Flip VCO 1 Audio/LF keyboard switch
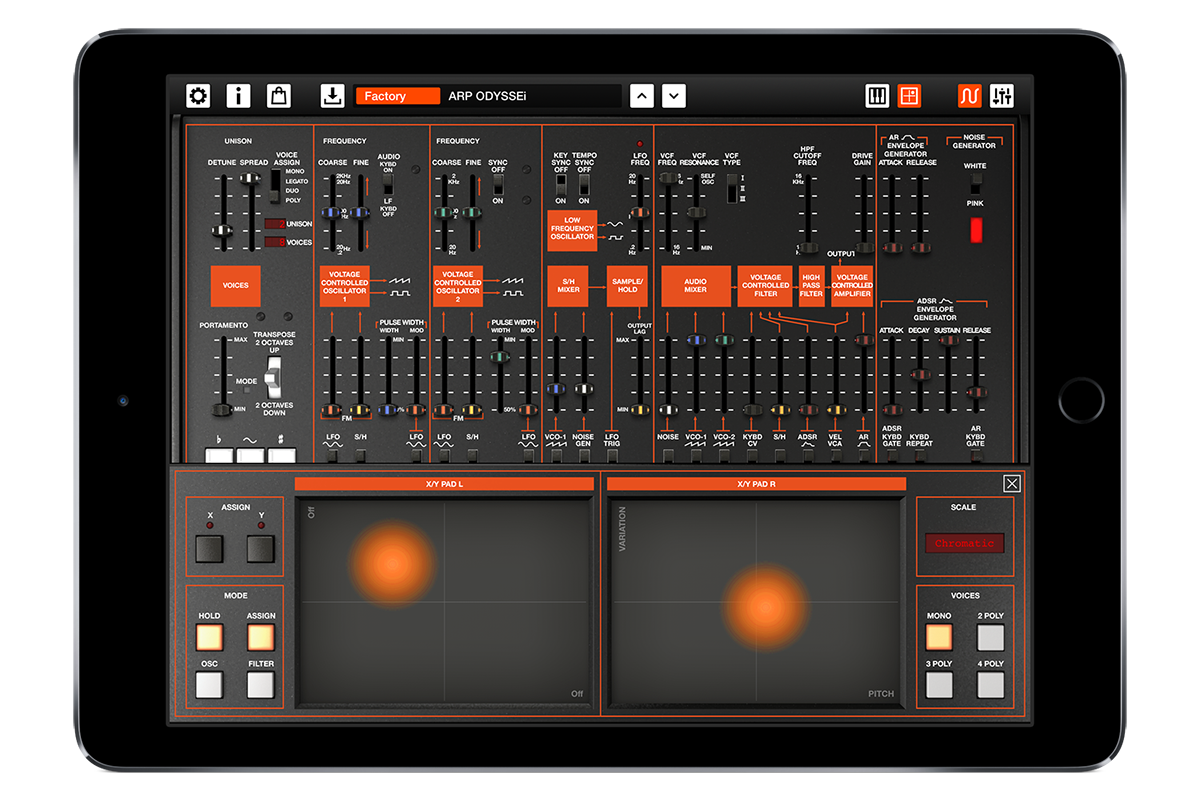1200x800 pixels. (x=388, y=185)
